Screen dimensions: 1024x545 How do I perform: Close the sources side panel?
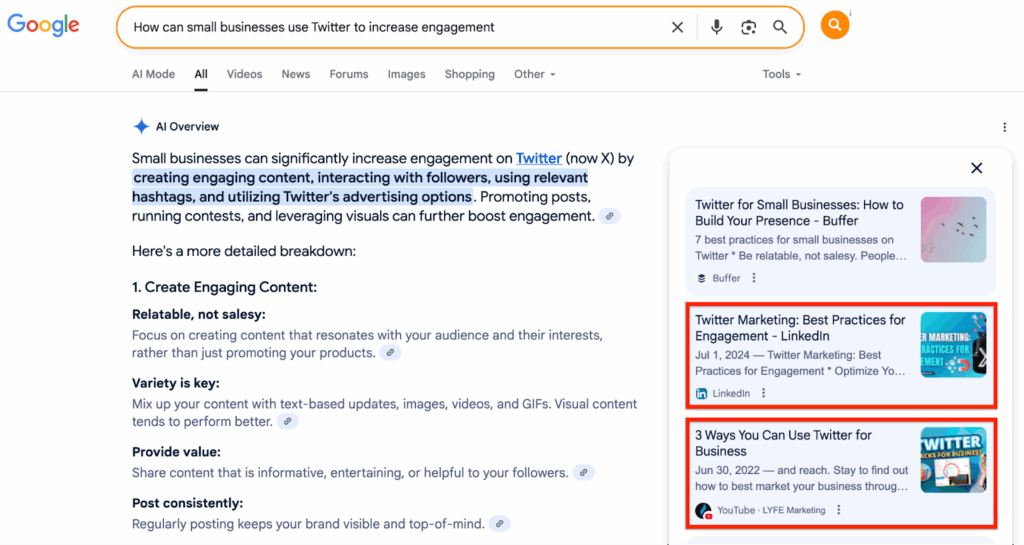(976, 168)
